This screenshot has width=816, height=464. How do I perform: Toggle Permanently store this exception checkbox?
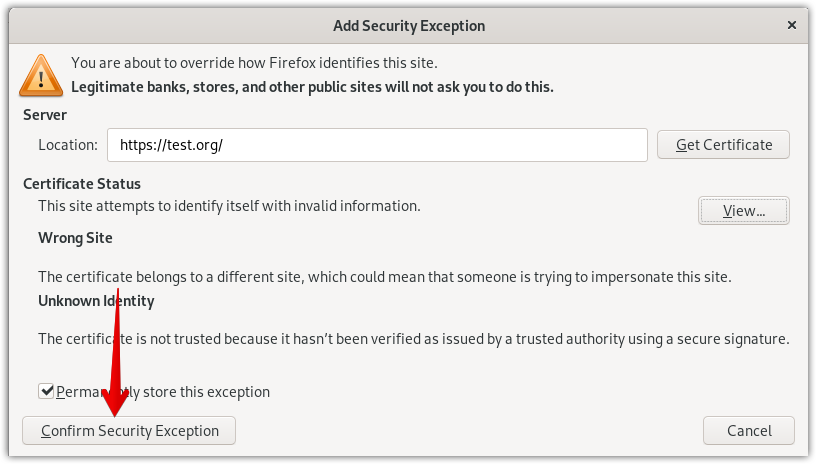coord(46,391)
